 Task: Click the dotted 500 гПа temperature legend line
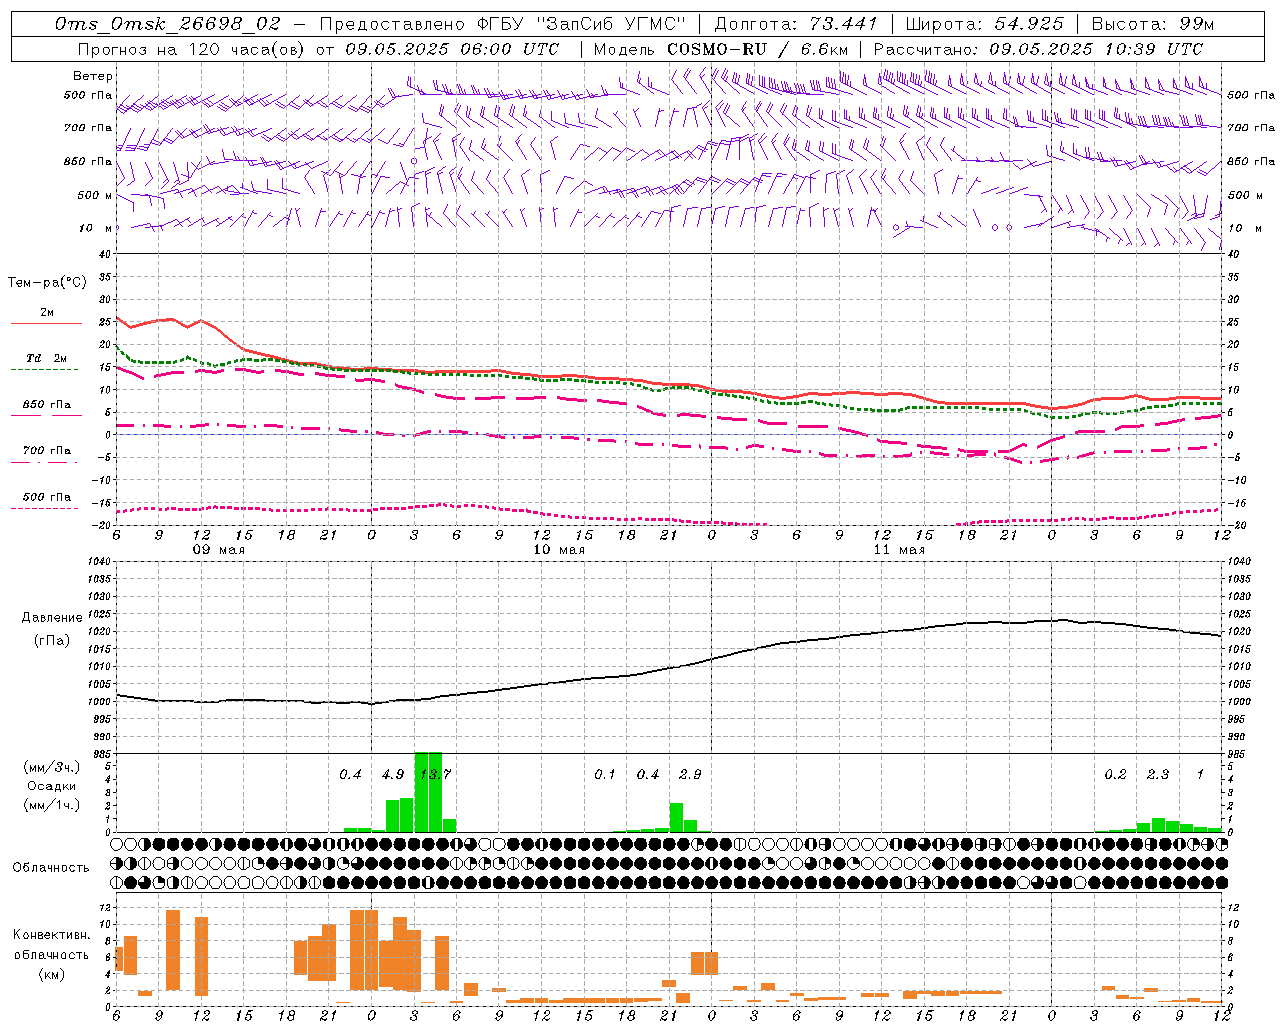tap(45, 509)
